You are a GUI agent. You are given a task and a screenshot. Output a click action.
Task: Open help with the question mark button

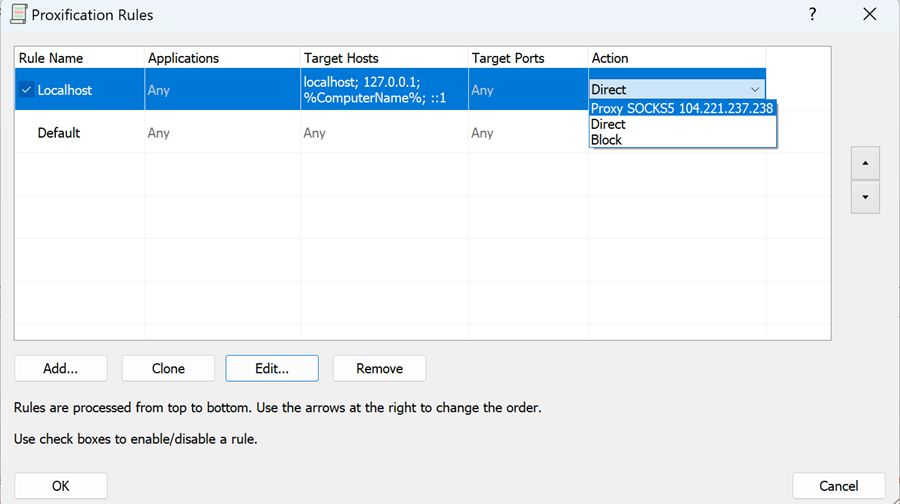coord(812,14)
